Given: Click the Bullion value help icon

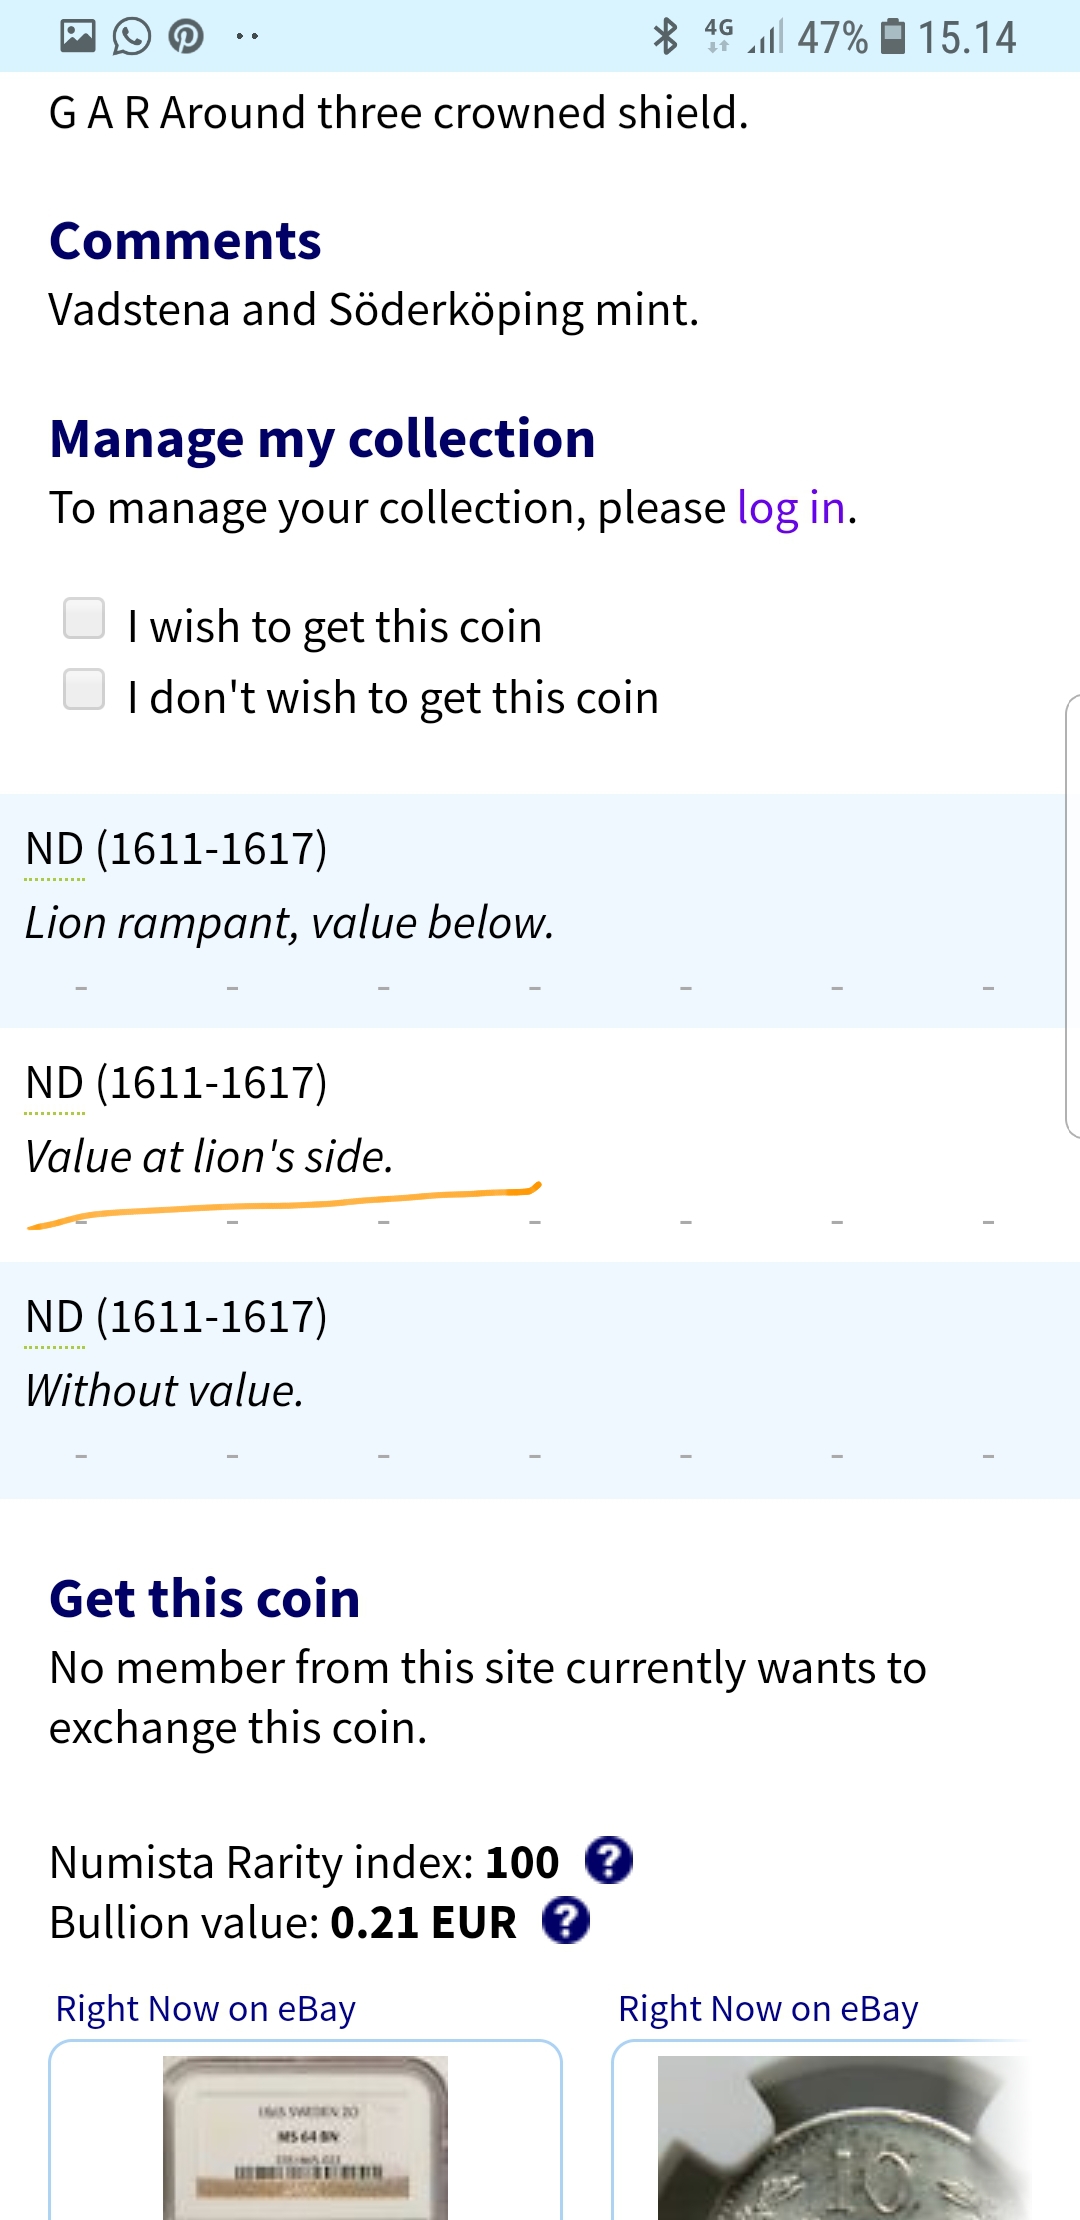Looking at the screenshot, I should [566, 1921].
